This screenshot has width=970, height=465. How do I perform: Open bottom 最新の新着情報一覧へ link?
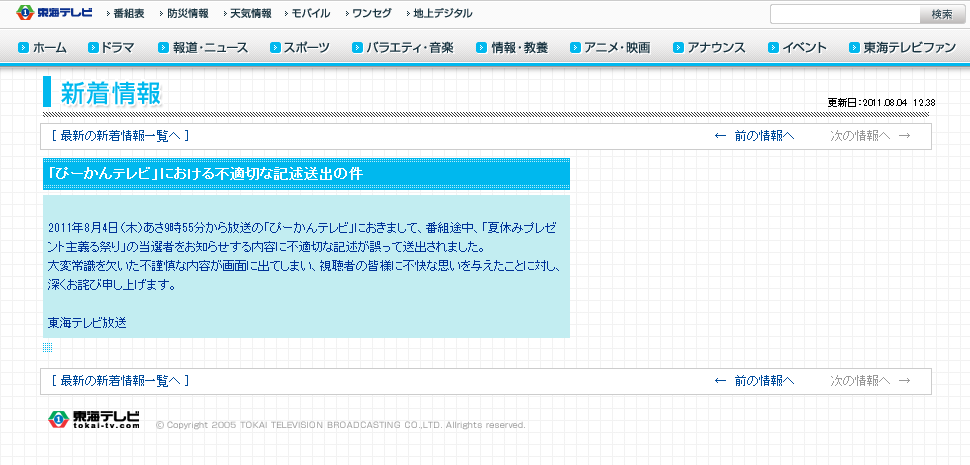point(121,380)
